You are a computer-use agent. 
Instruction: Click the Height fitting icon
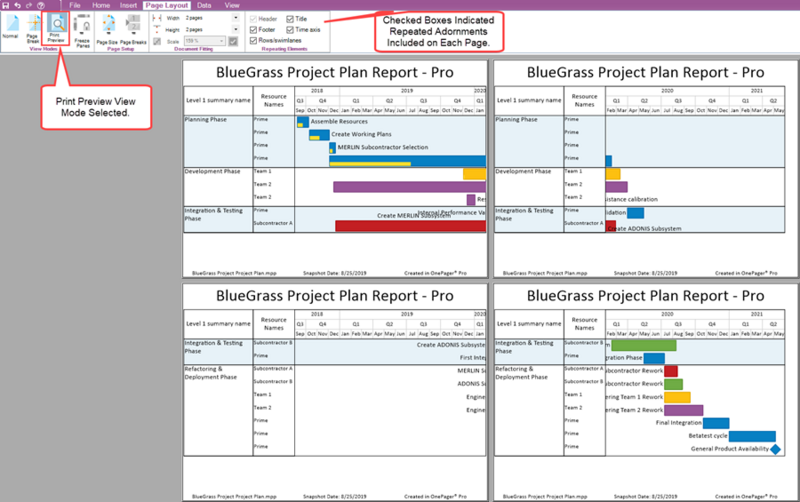(x=157, y=30)
